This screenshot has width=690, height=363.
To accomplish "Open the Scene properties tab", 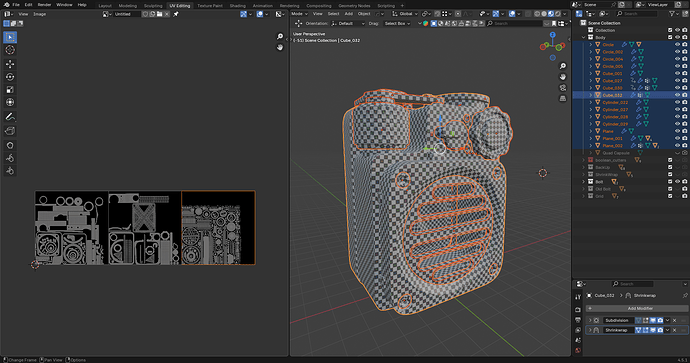I will tap(578, 340).
